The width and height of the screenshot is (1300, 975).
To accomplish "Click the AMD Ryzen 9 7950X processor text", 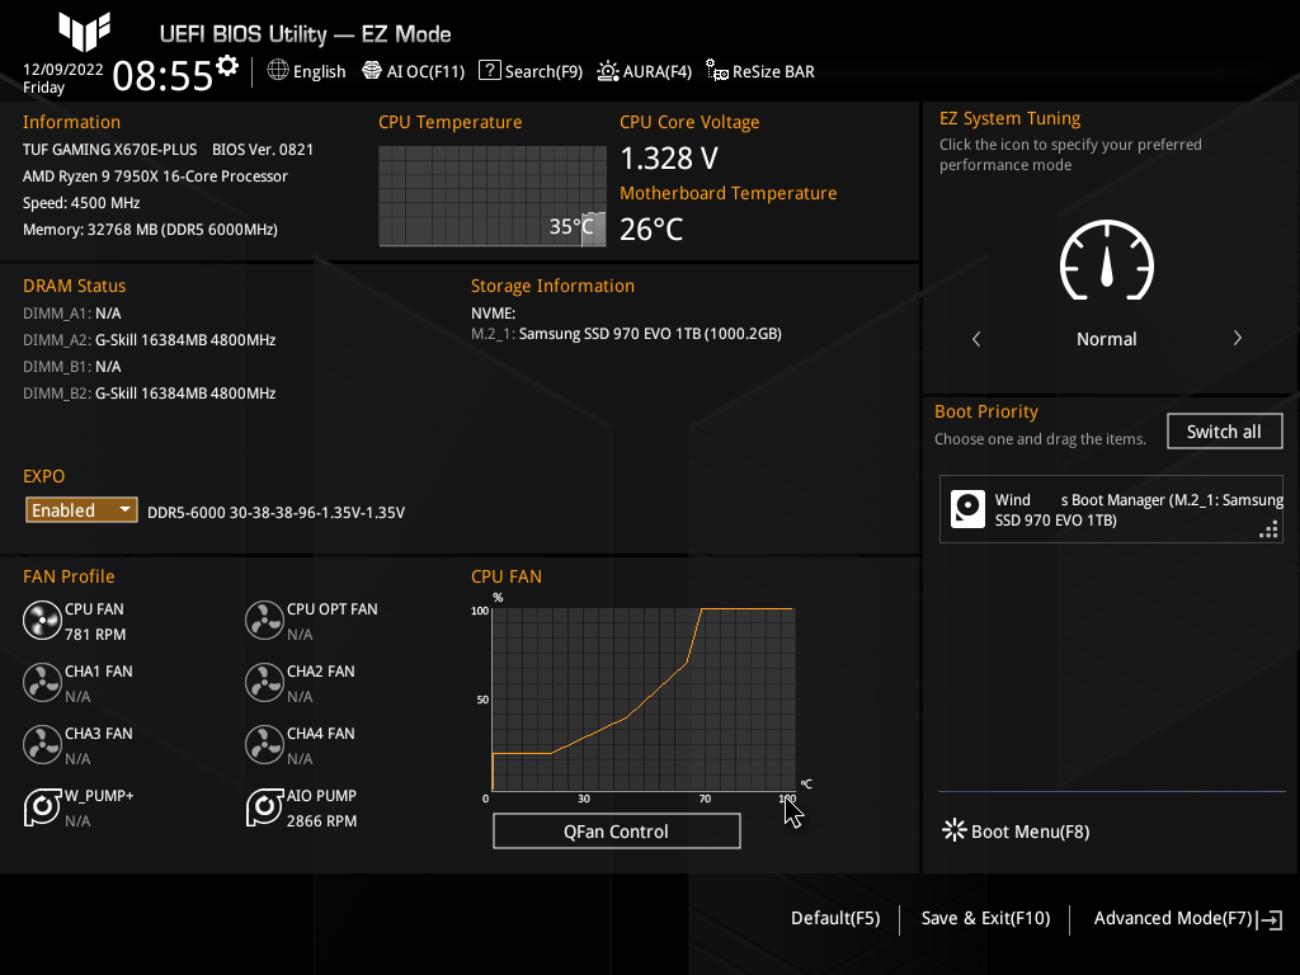I will 155,176.
